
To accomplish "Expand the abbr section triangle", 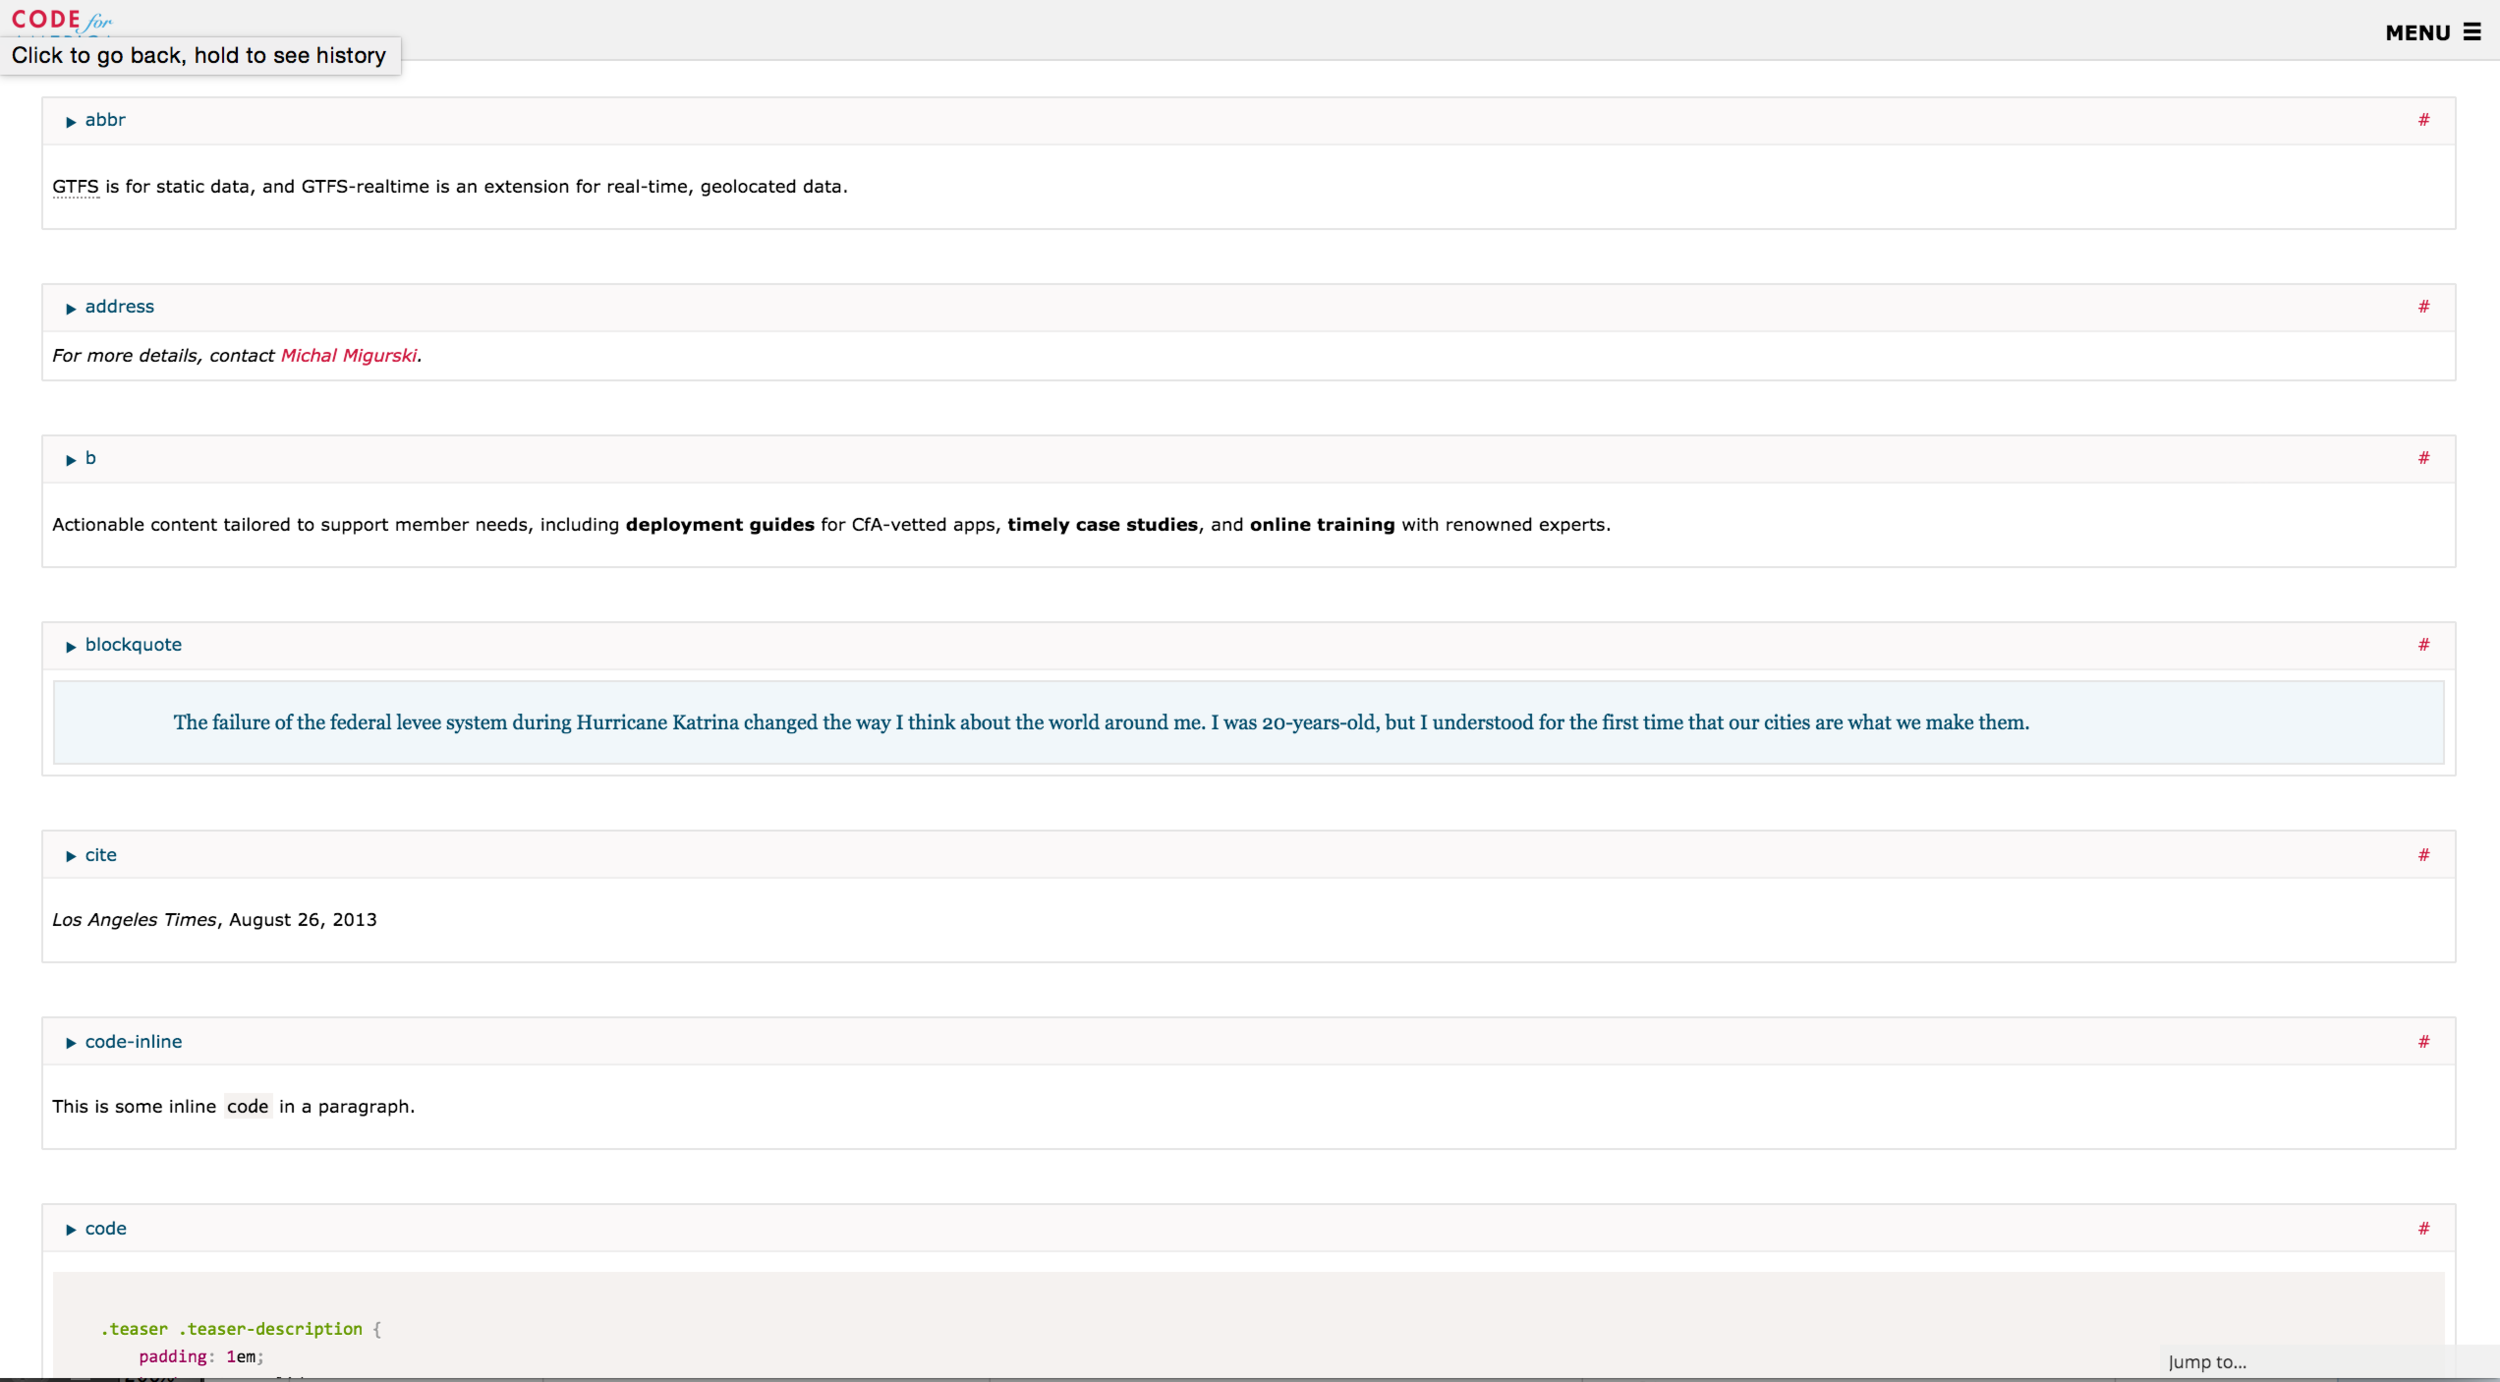I will coord(70,121).
